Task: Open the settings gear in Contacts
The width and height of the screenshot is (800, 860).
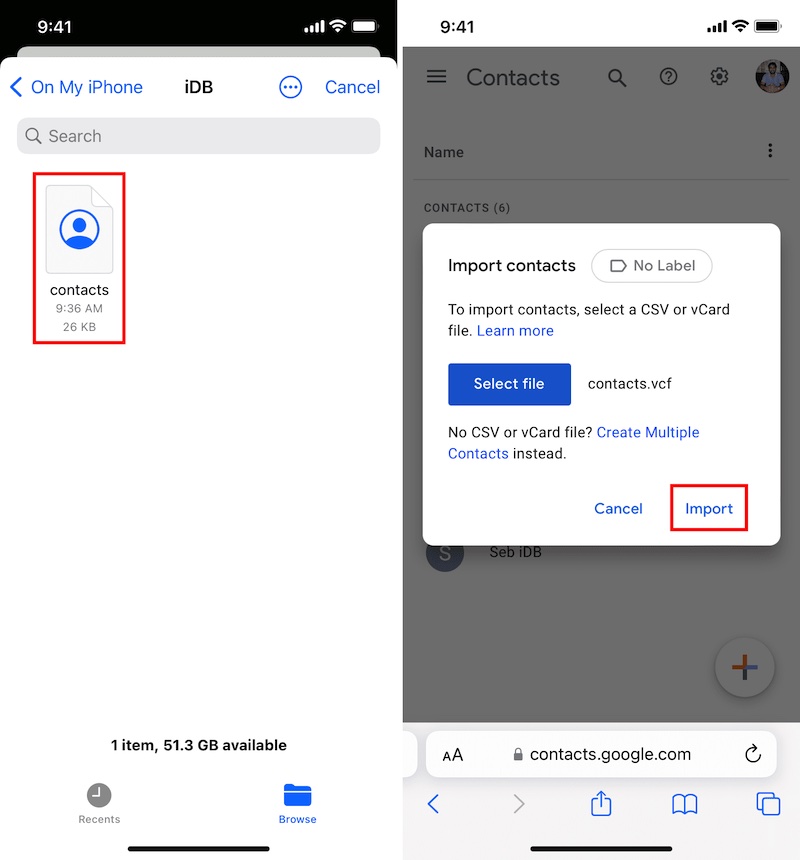Action: click(719, 77)
